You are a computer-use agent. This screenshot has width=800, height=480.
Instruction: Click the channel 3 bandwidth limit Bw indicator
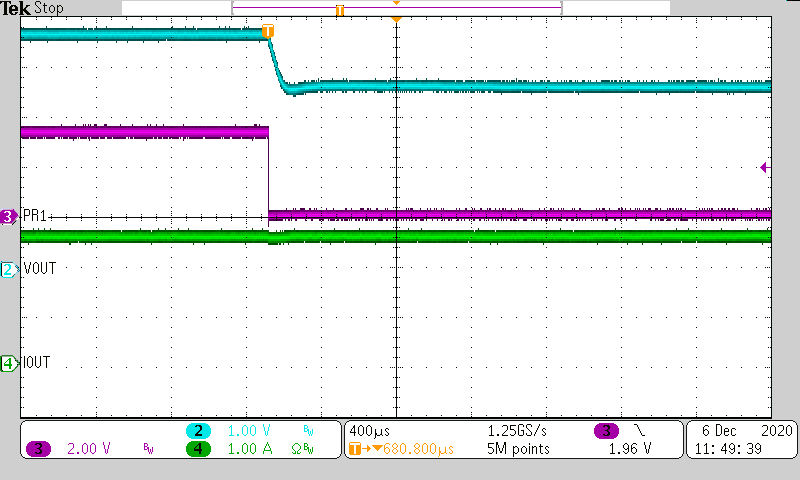148,449
